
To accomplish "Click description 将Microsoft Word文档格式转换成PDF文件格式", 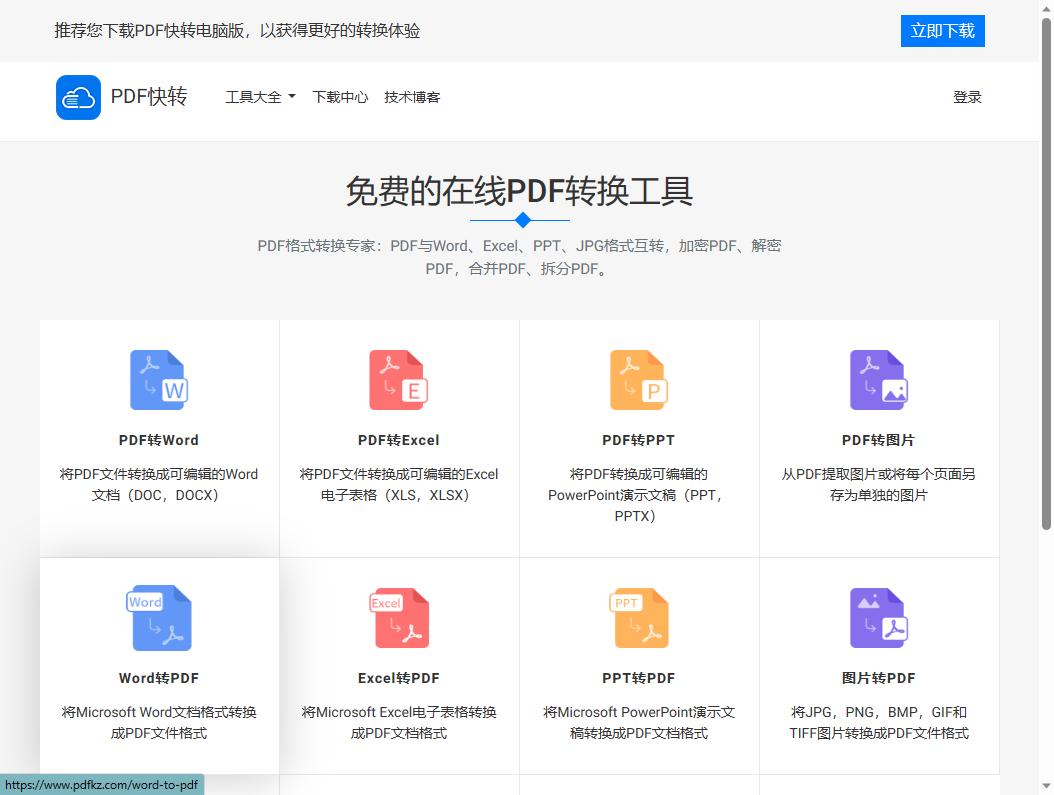I will point(159,722).
